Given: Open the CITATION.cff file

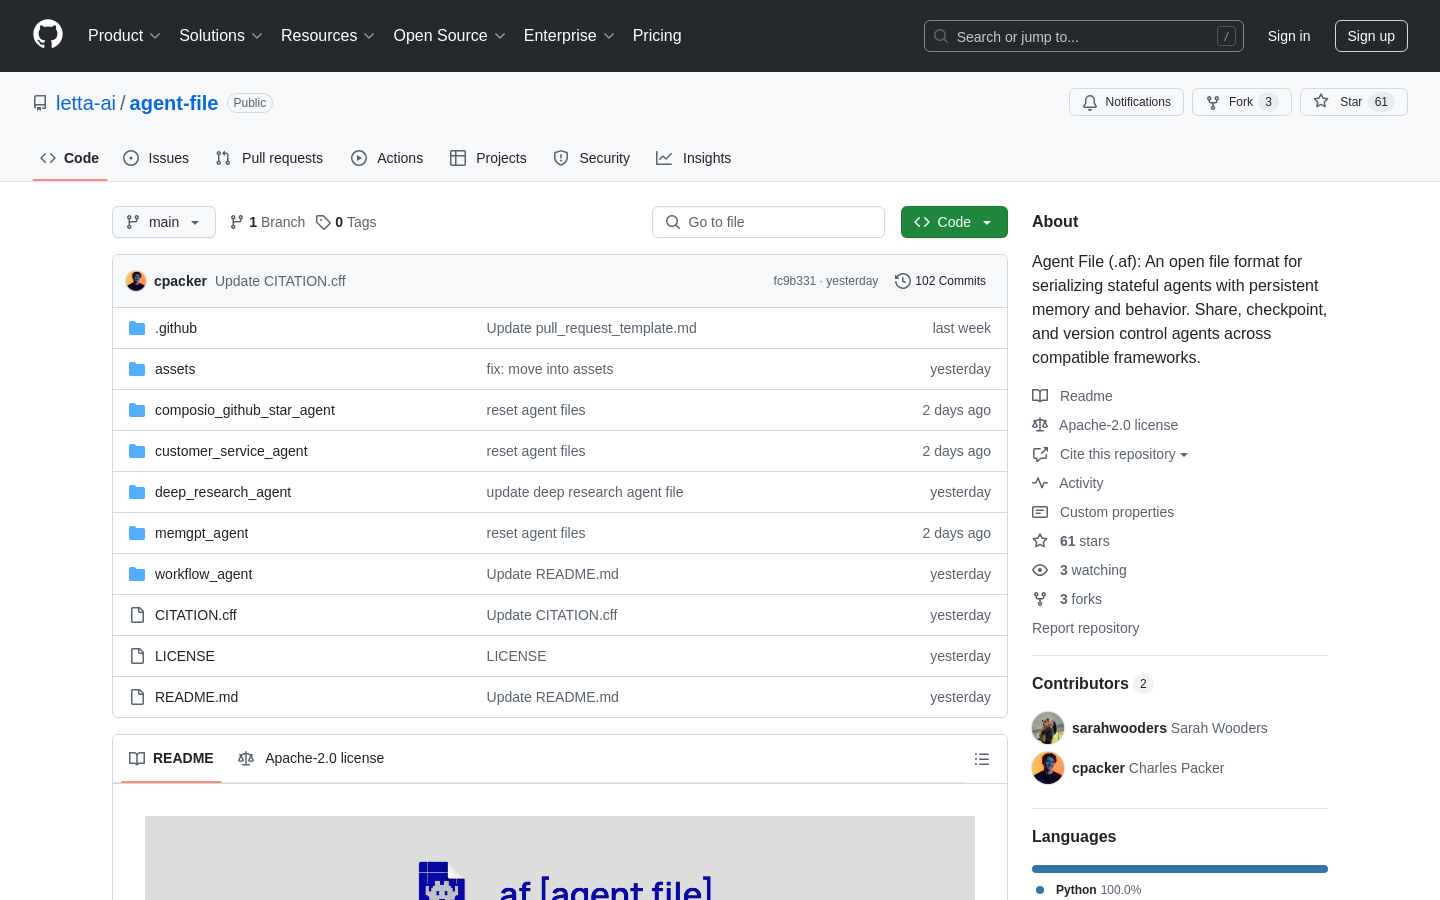Looking at the screenshot, I should pos(196,615).
